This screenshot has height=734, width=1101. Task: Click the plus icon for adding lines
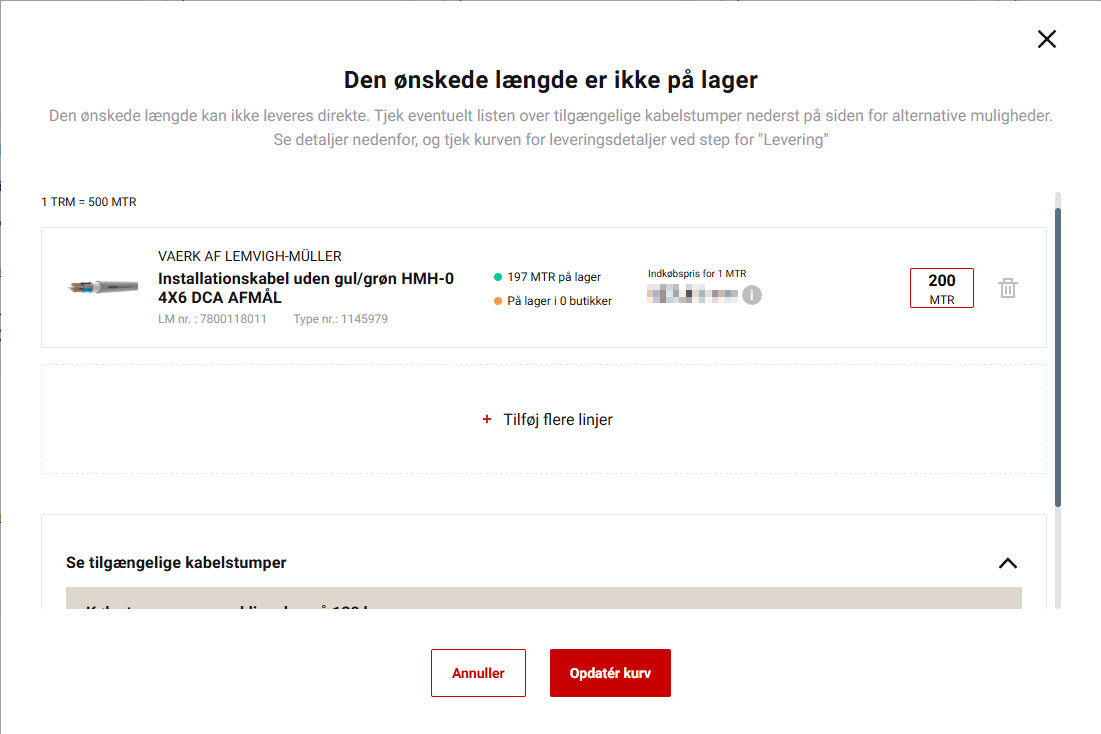(487, 420)
